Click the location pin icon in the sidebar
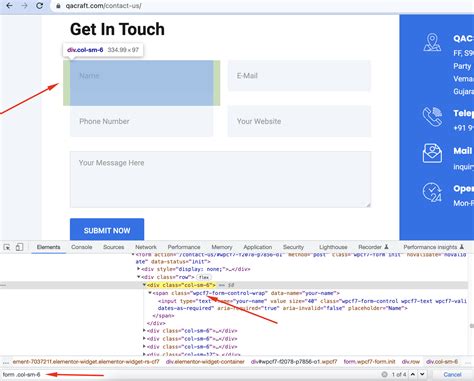474x381 pixels. point(432,42)
